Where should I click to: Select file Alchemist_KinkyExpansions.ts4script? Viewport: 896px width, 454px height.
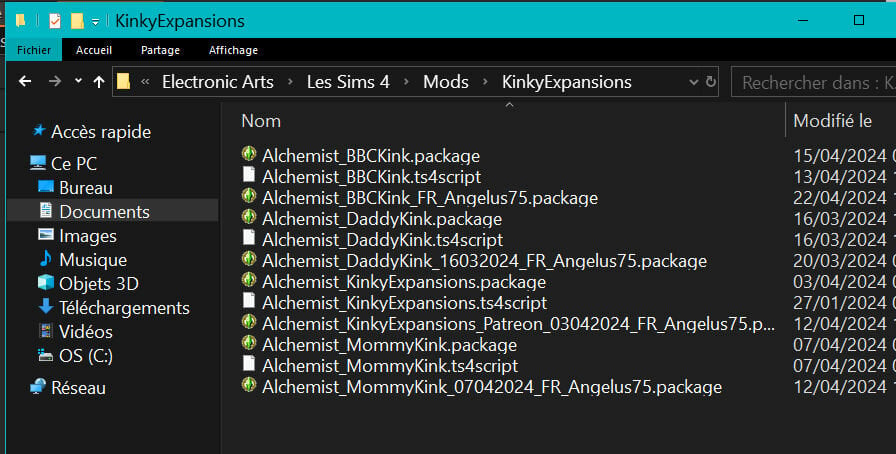point(405,303)
